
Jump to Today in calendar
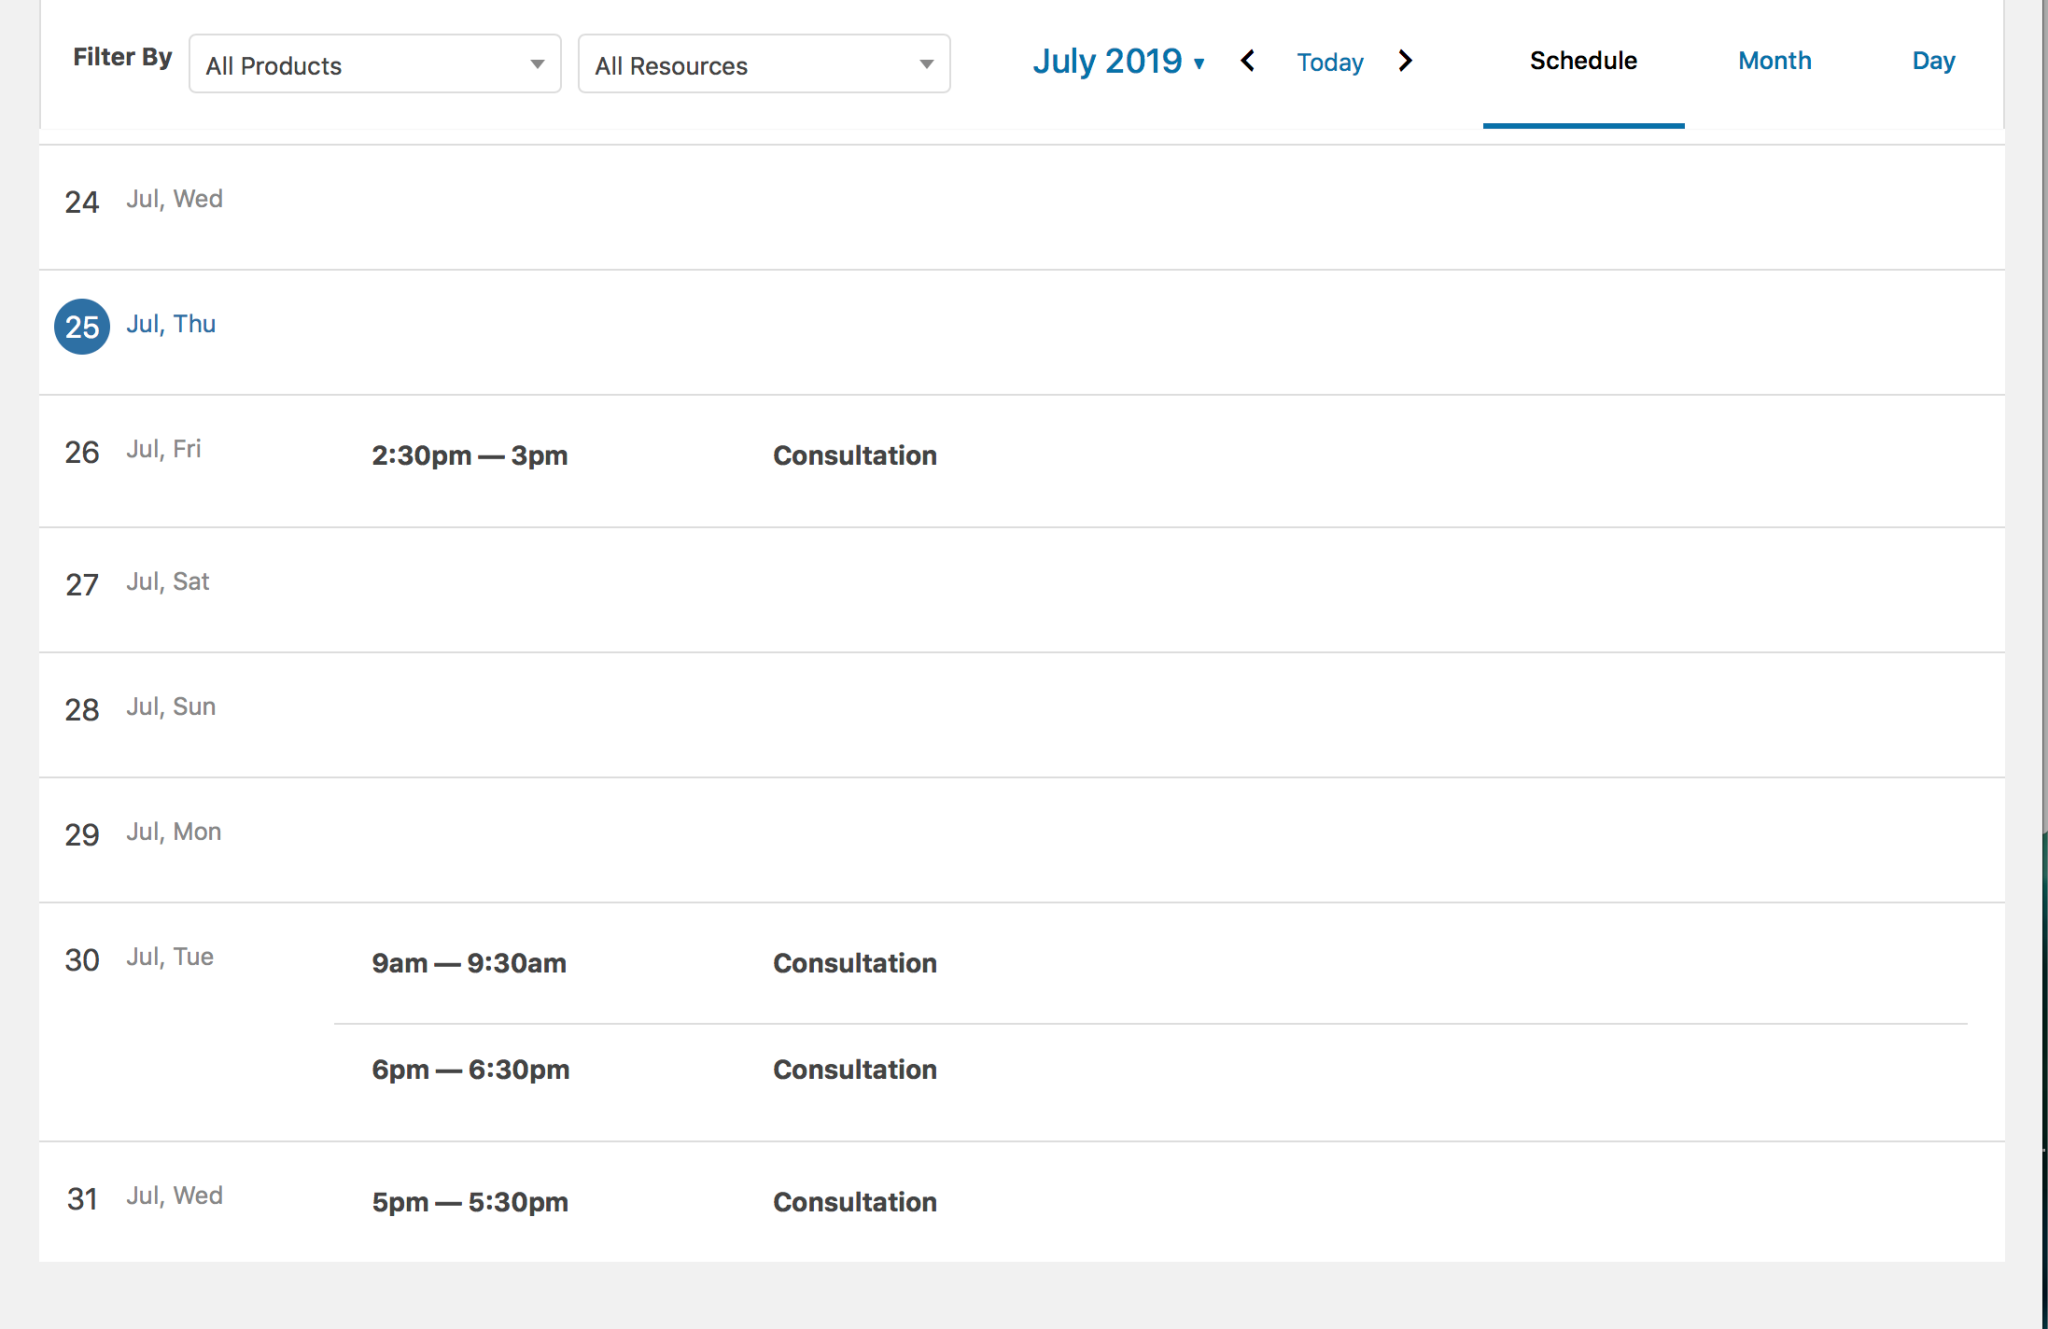(1329, 62)
